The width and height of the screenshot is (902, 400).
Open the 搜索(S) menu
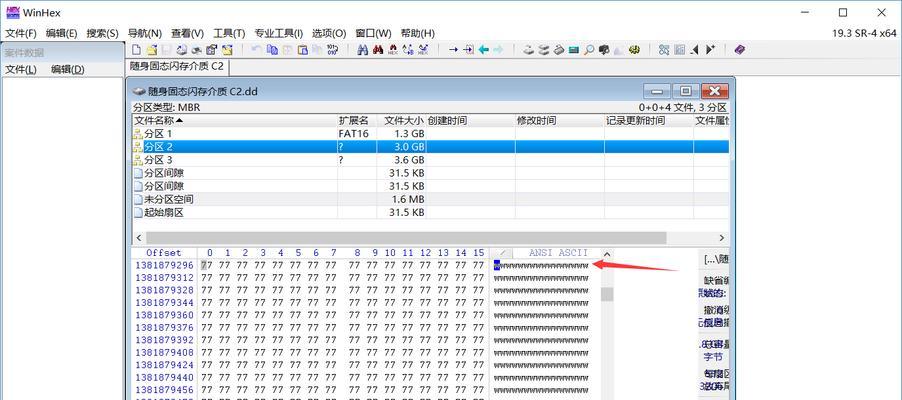pyautogui.click(x=102, y=33)
